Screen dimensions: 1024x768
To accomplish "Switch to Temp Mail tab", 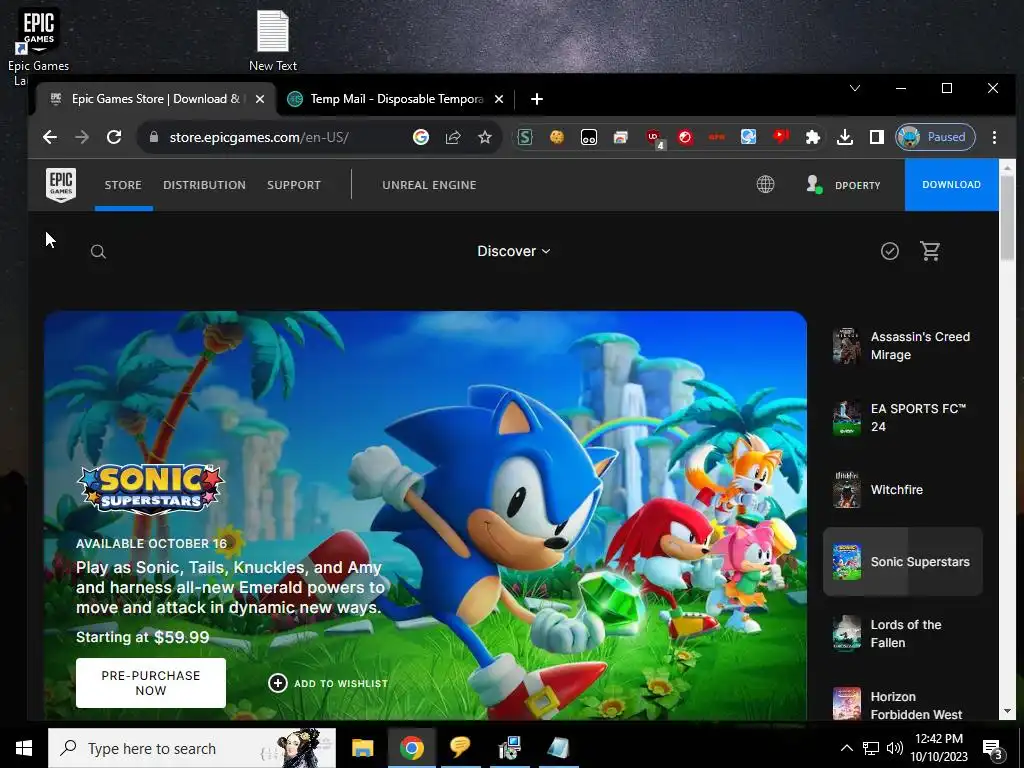I will (x=396, y=99).
